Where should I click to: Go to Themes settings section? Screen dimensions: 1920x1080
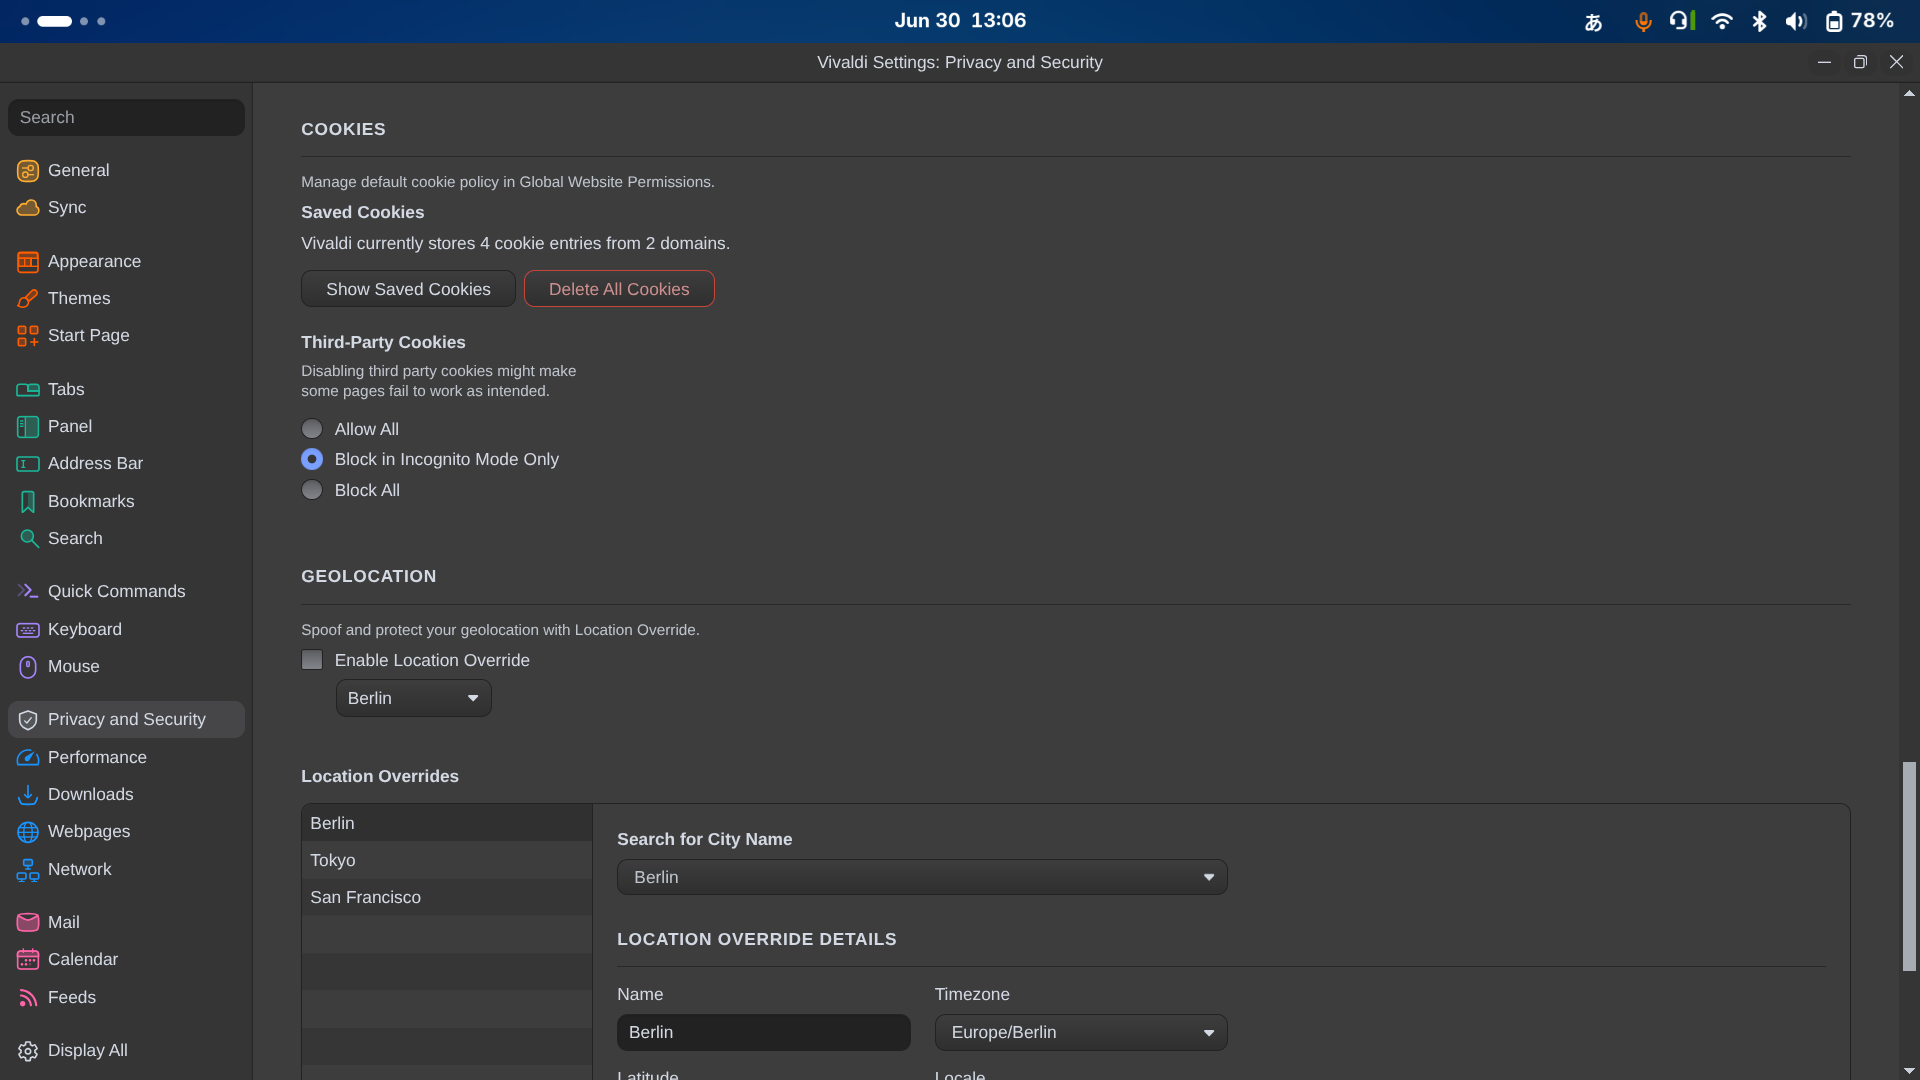[126, 299]
